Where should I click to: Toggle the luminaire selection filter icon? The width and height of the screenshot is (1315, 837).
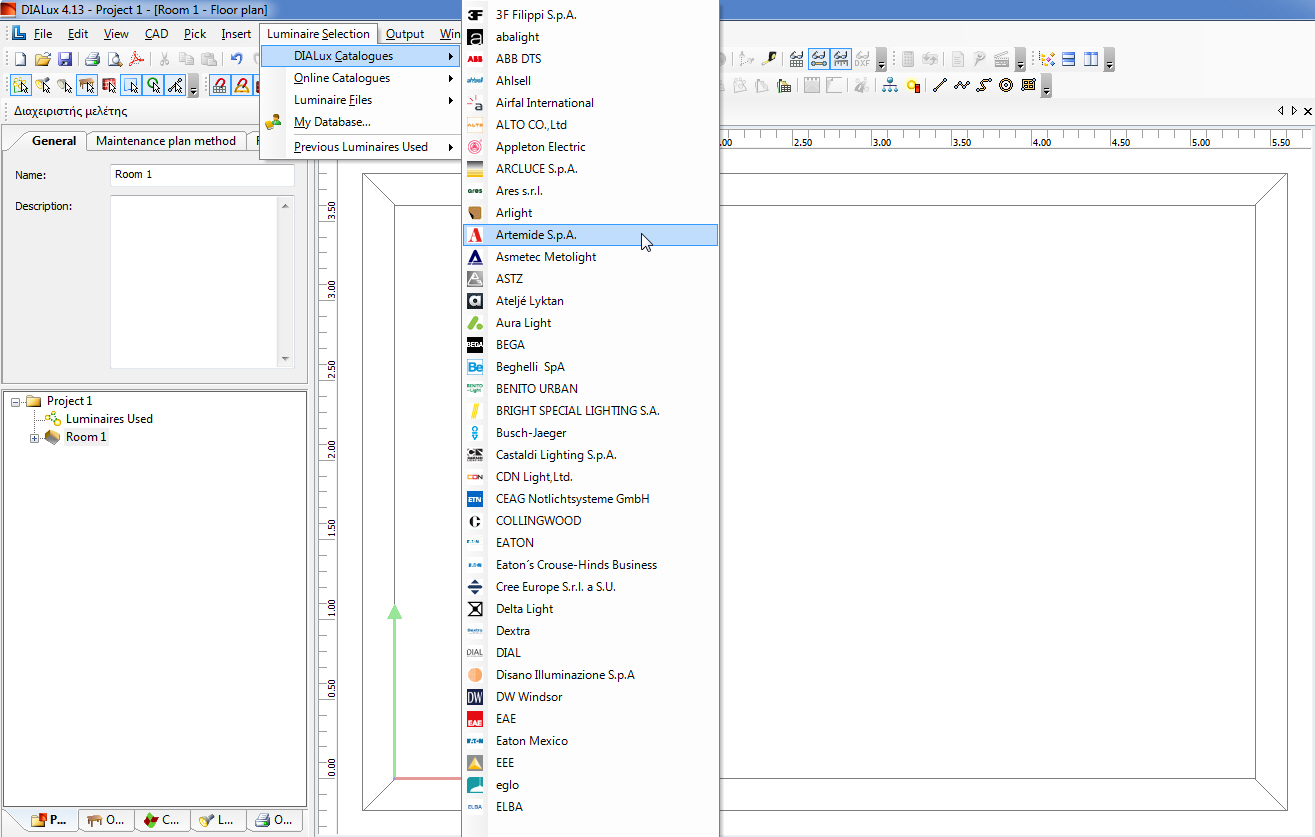pyautogui.click(x=42, y=85)
